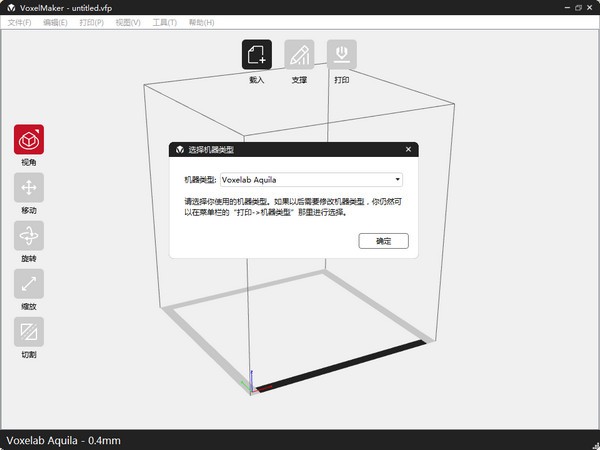Click the VoxelMaker logo in title bar

click(10, 7)
